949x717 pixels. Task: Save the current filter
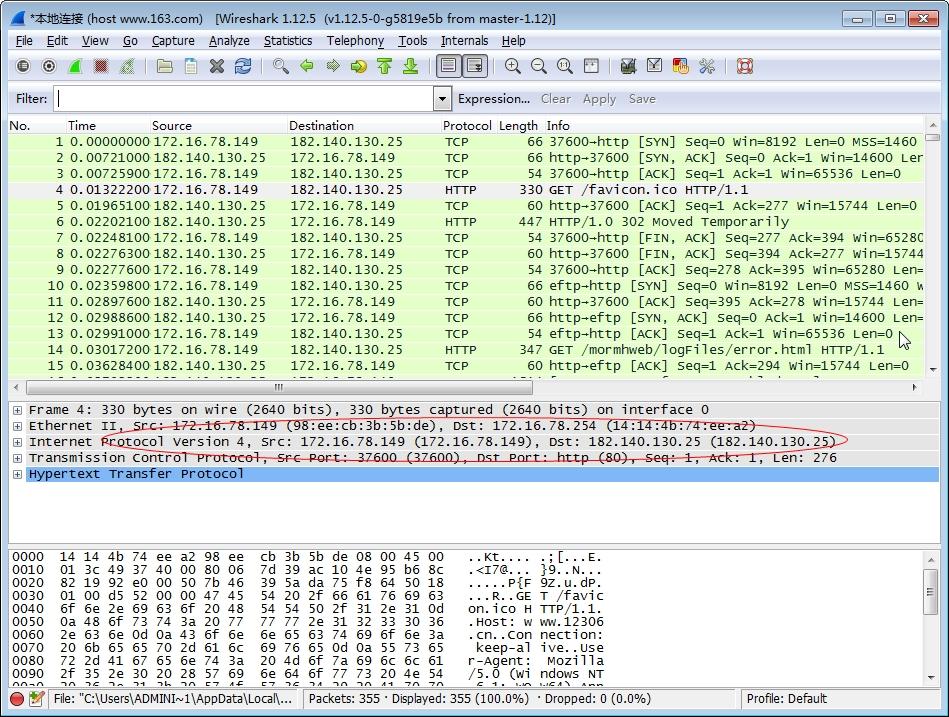tap(642, 99)
